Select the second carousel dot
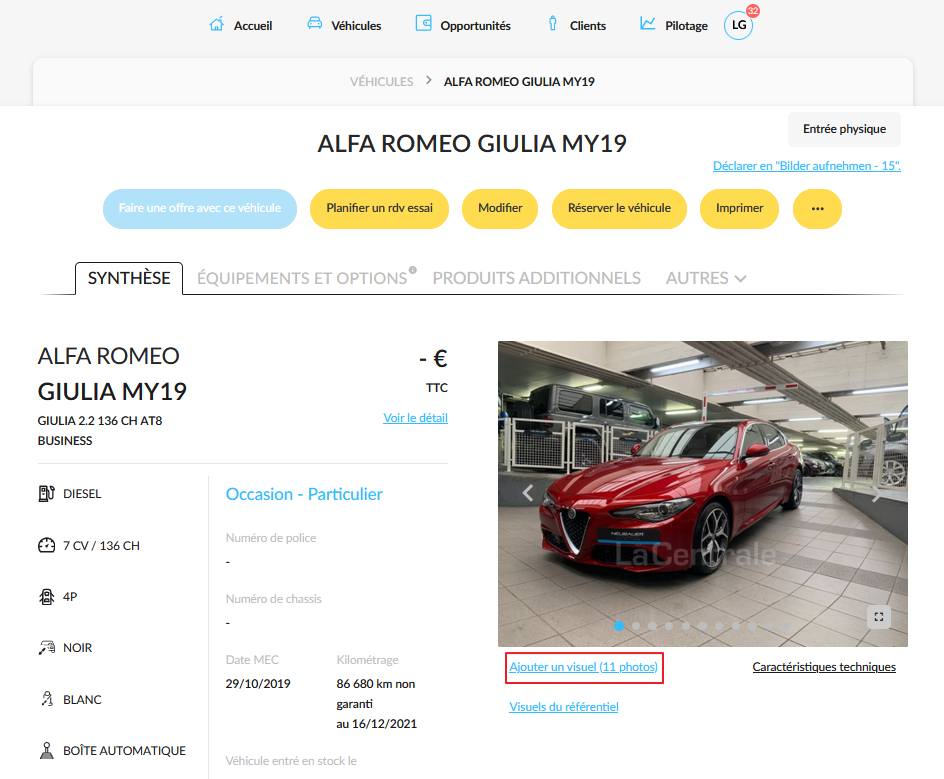 click(x=636, y=625)
